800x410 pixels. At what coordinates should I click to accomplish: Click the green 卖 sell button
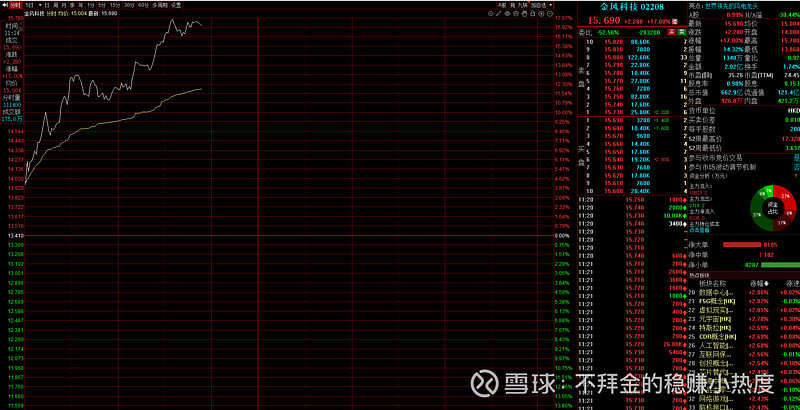[681, 32]
